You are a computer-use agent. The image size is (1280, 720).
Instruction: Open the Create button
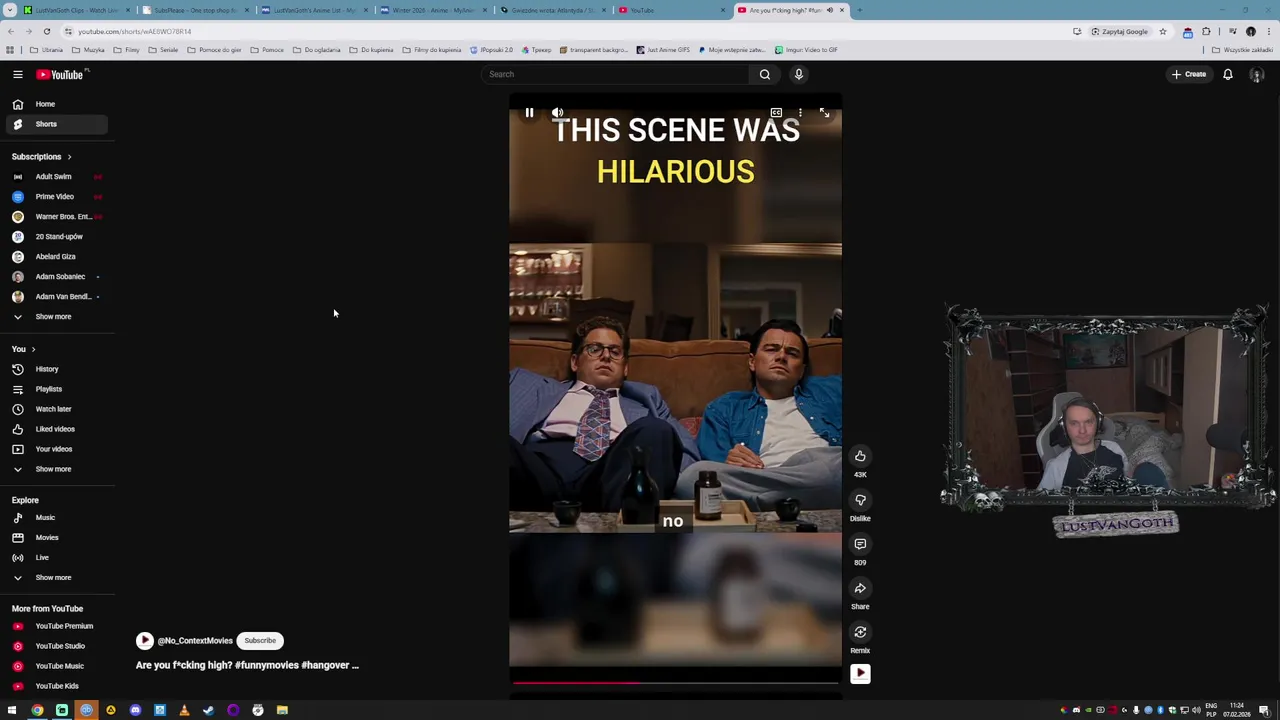click(x=1189, y=74)
